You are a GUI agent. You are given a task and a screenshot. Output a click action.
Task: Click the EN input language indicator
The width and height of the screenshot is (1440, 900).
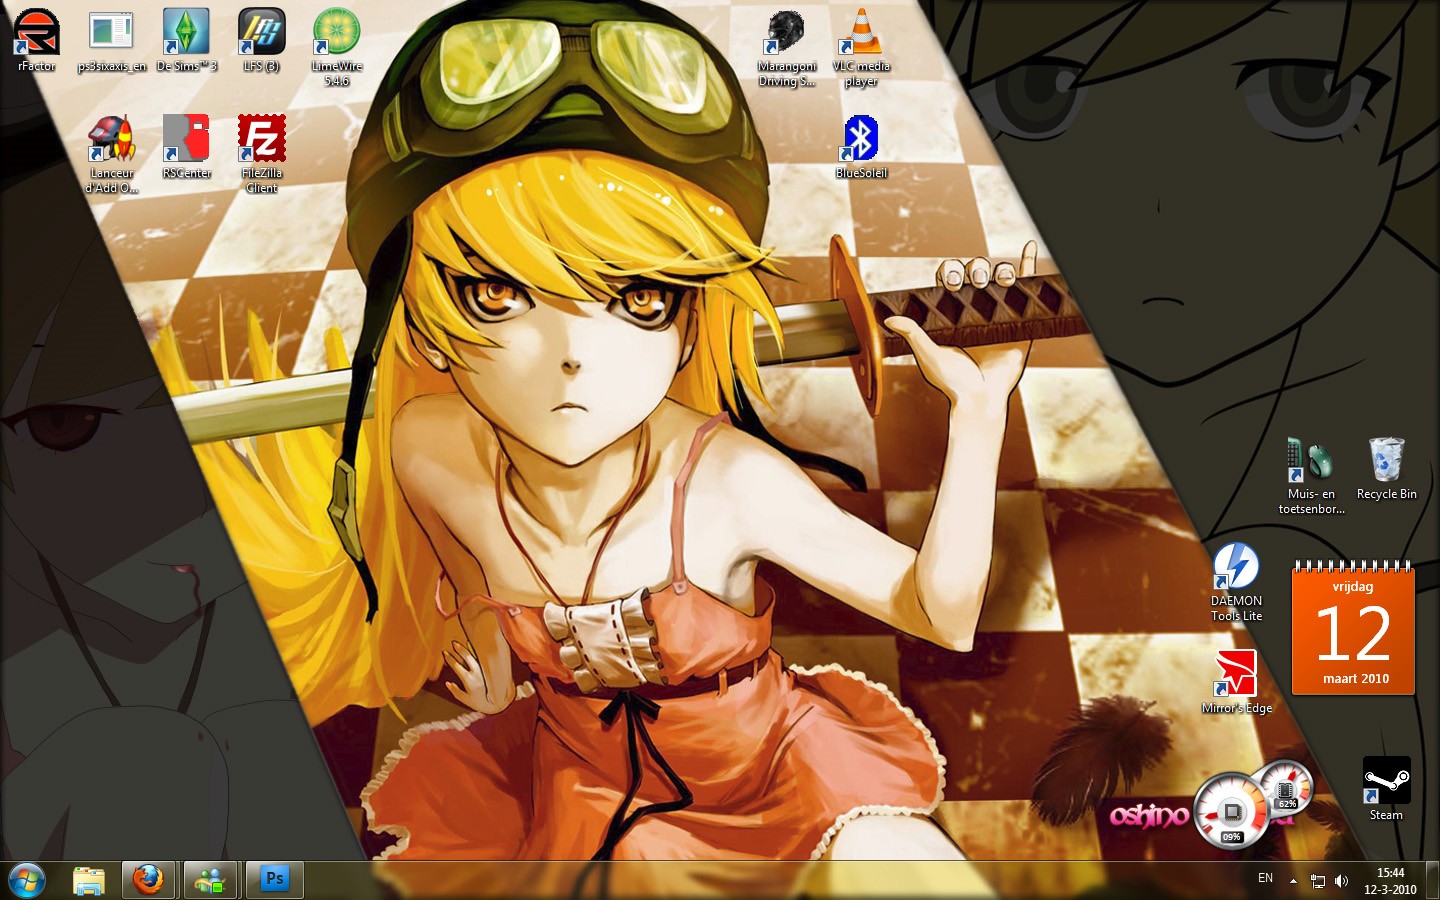point(1265,878)
